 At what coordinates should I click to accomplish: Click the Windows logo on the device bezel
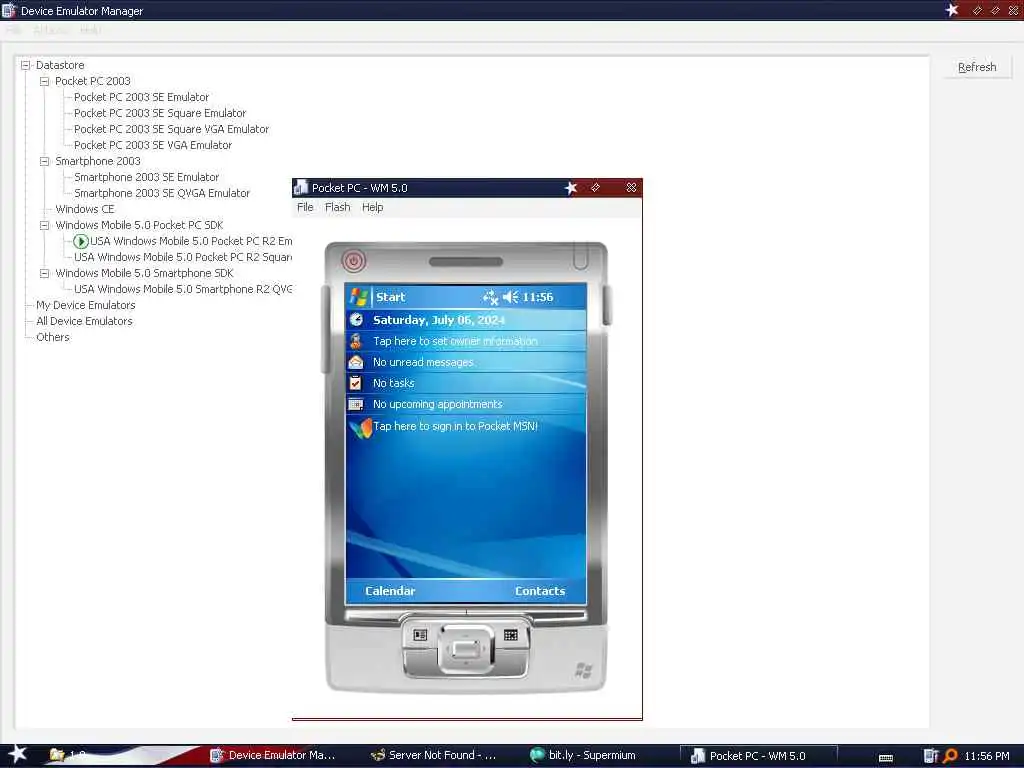click(583, 669)
